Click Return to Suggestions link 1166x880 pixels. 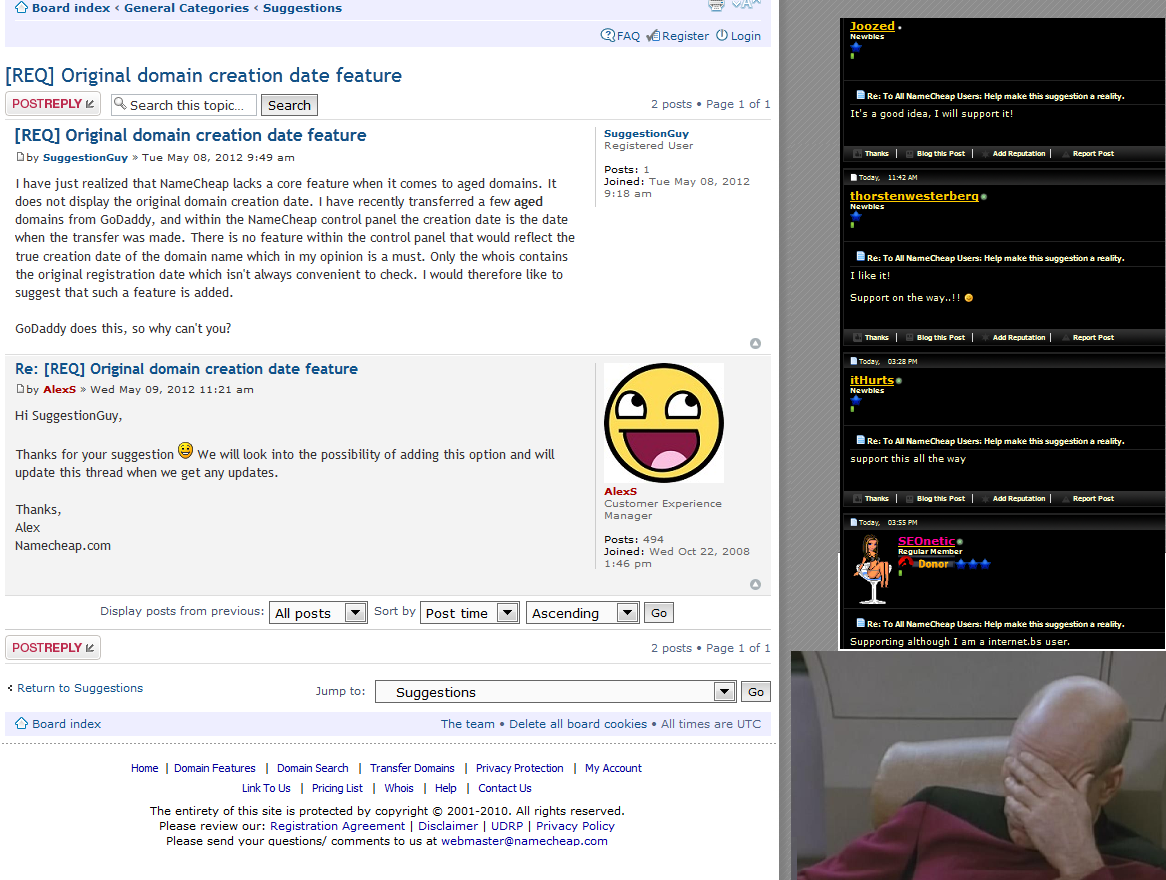(80, 688)
